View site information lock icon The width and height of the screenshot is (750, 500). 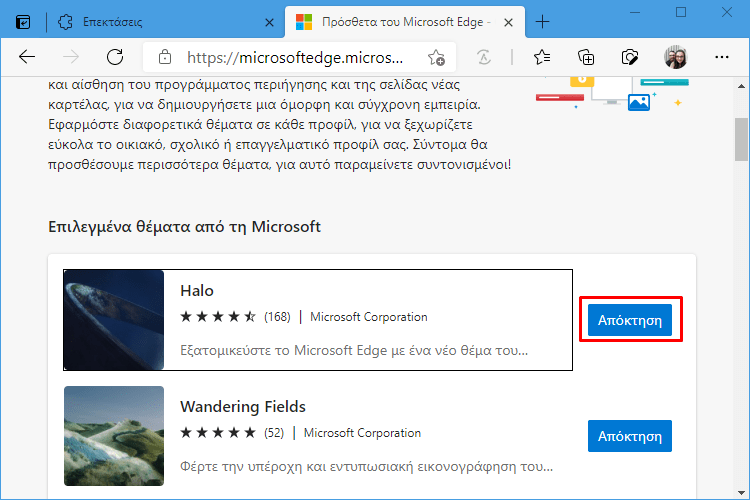tap(165, 57)
